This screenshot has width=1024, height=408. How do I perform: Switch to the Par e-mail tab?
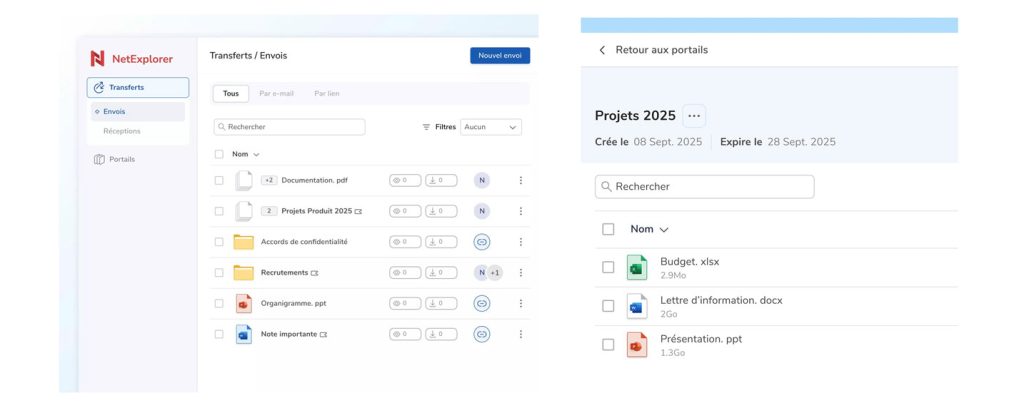point(276,94)
